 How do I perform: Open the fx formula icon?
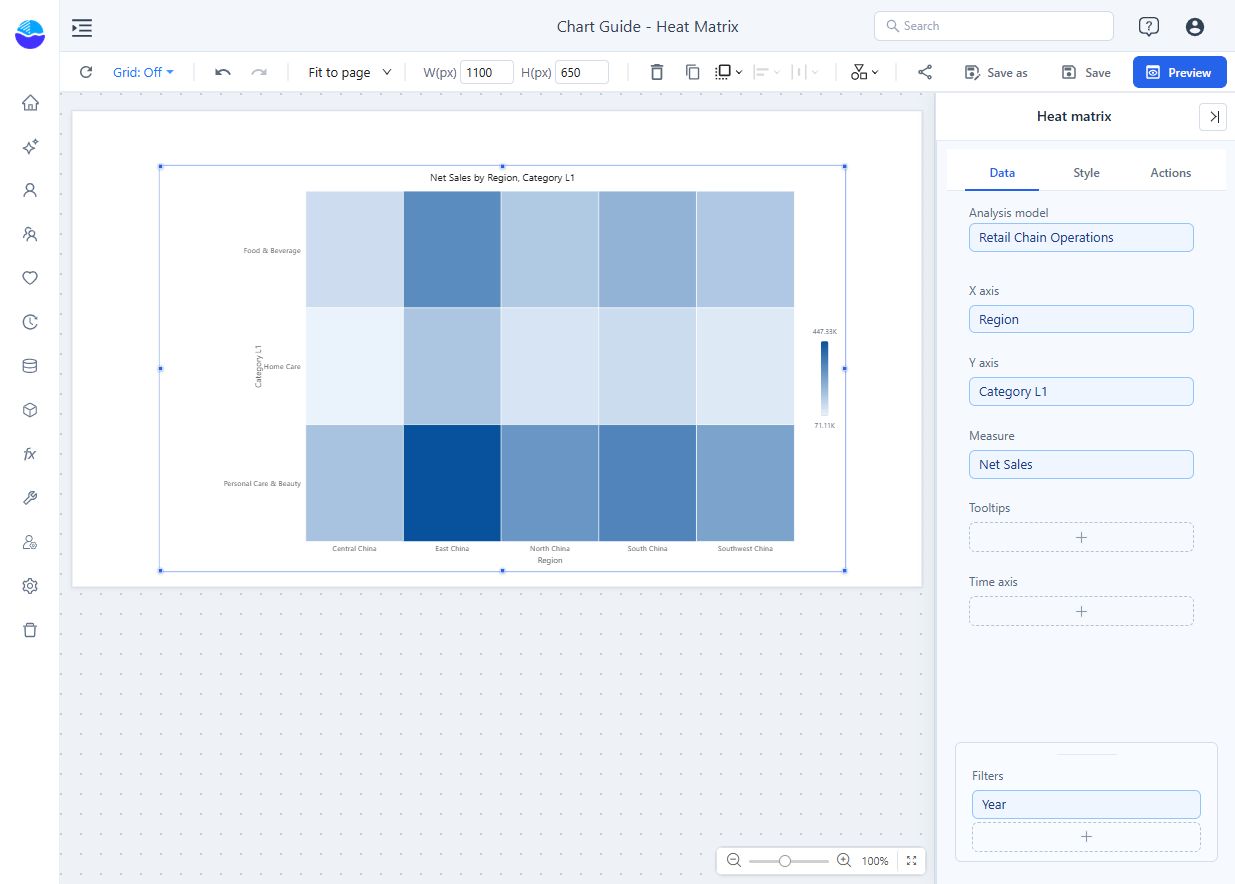point(30,454)
